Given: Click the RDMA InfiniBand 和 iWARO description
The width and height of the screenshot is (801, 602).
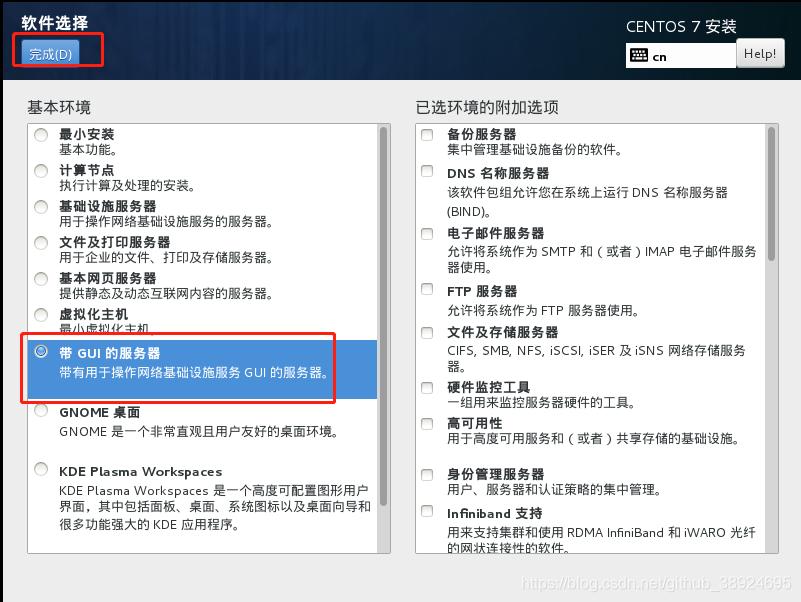Looking at the screenshot, I should point(602,540).
